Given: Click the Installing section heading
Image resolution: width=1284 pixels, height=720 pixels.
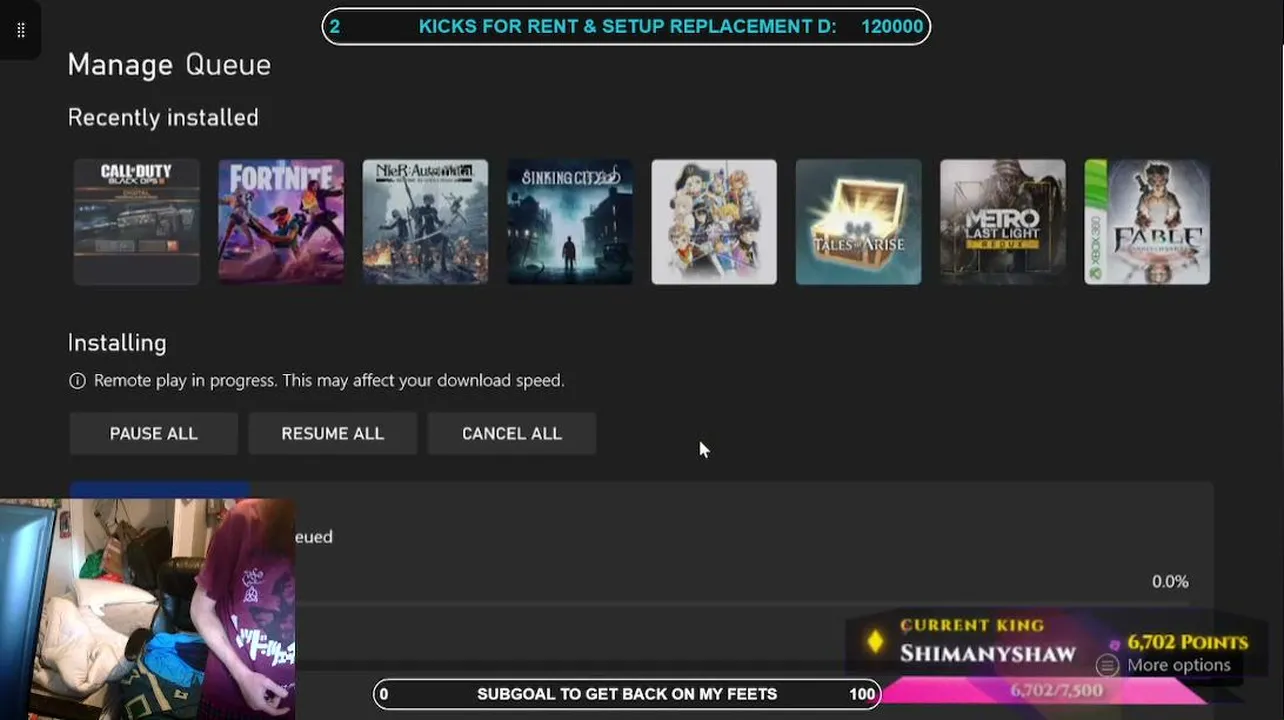Looking at the screenshot, I should point(117,343).
